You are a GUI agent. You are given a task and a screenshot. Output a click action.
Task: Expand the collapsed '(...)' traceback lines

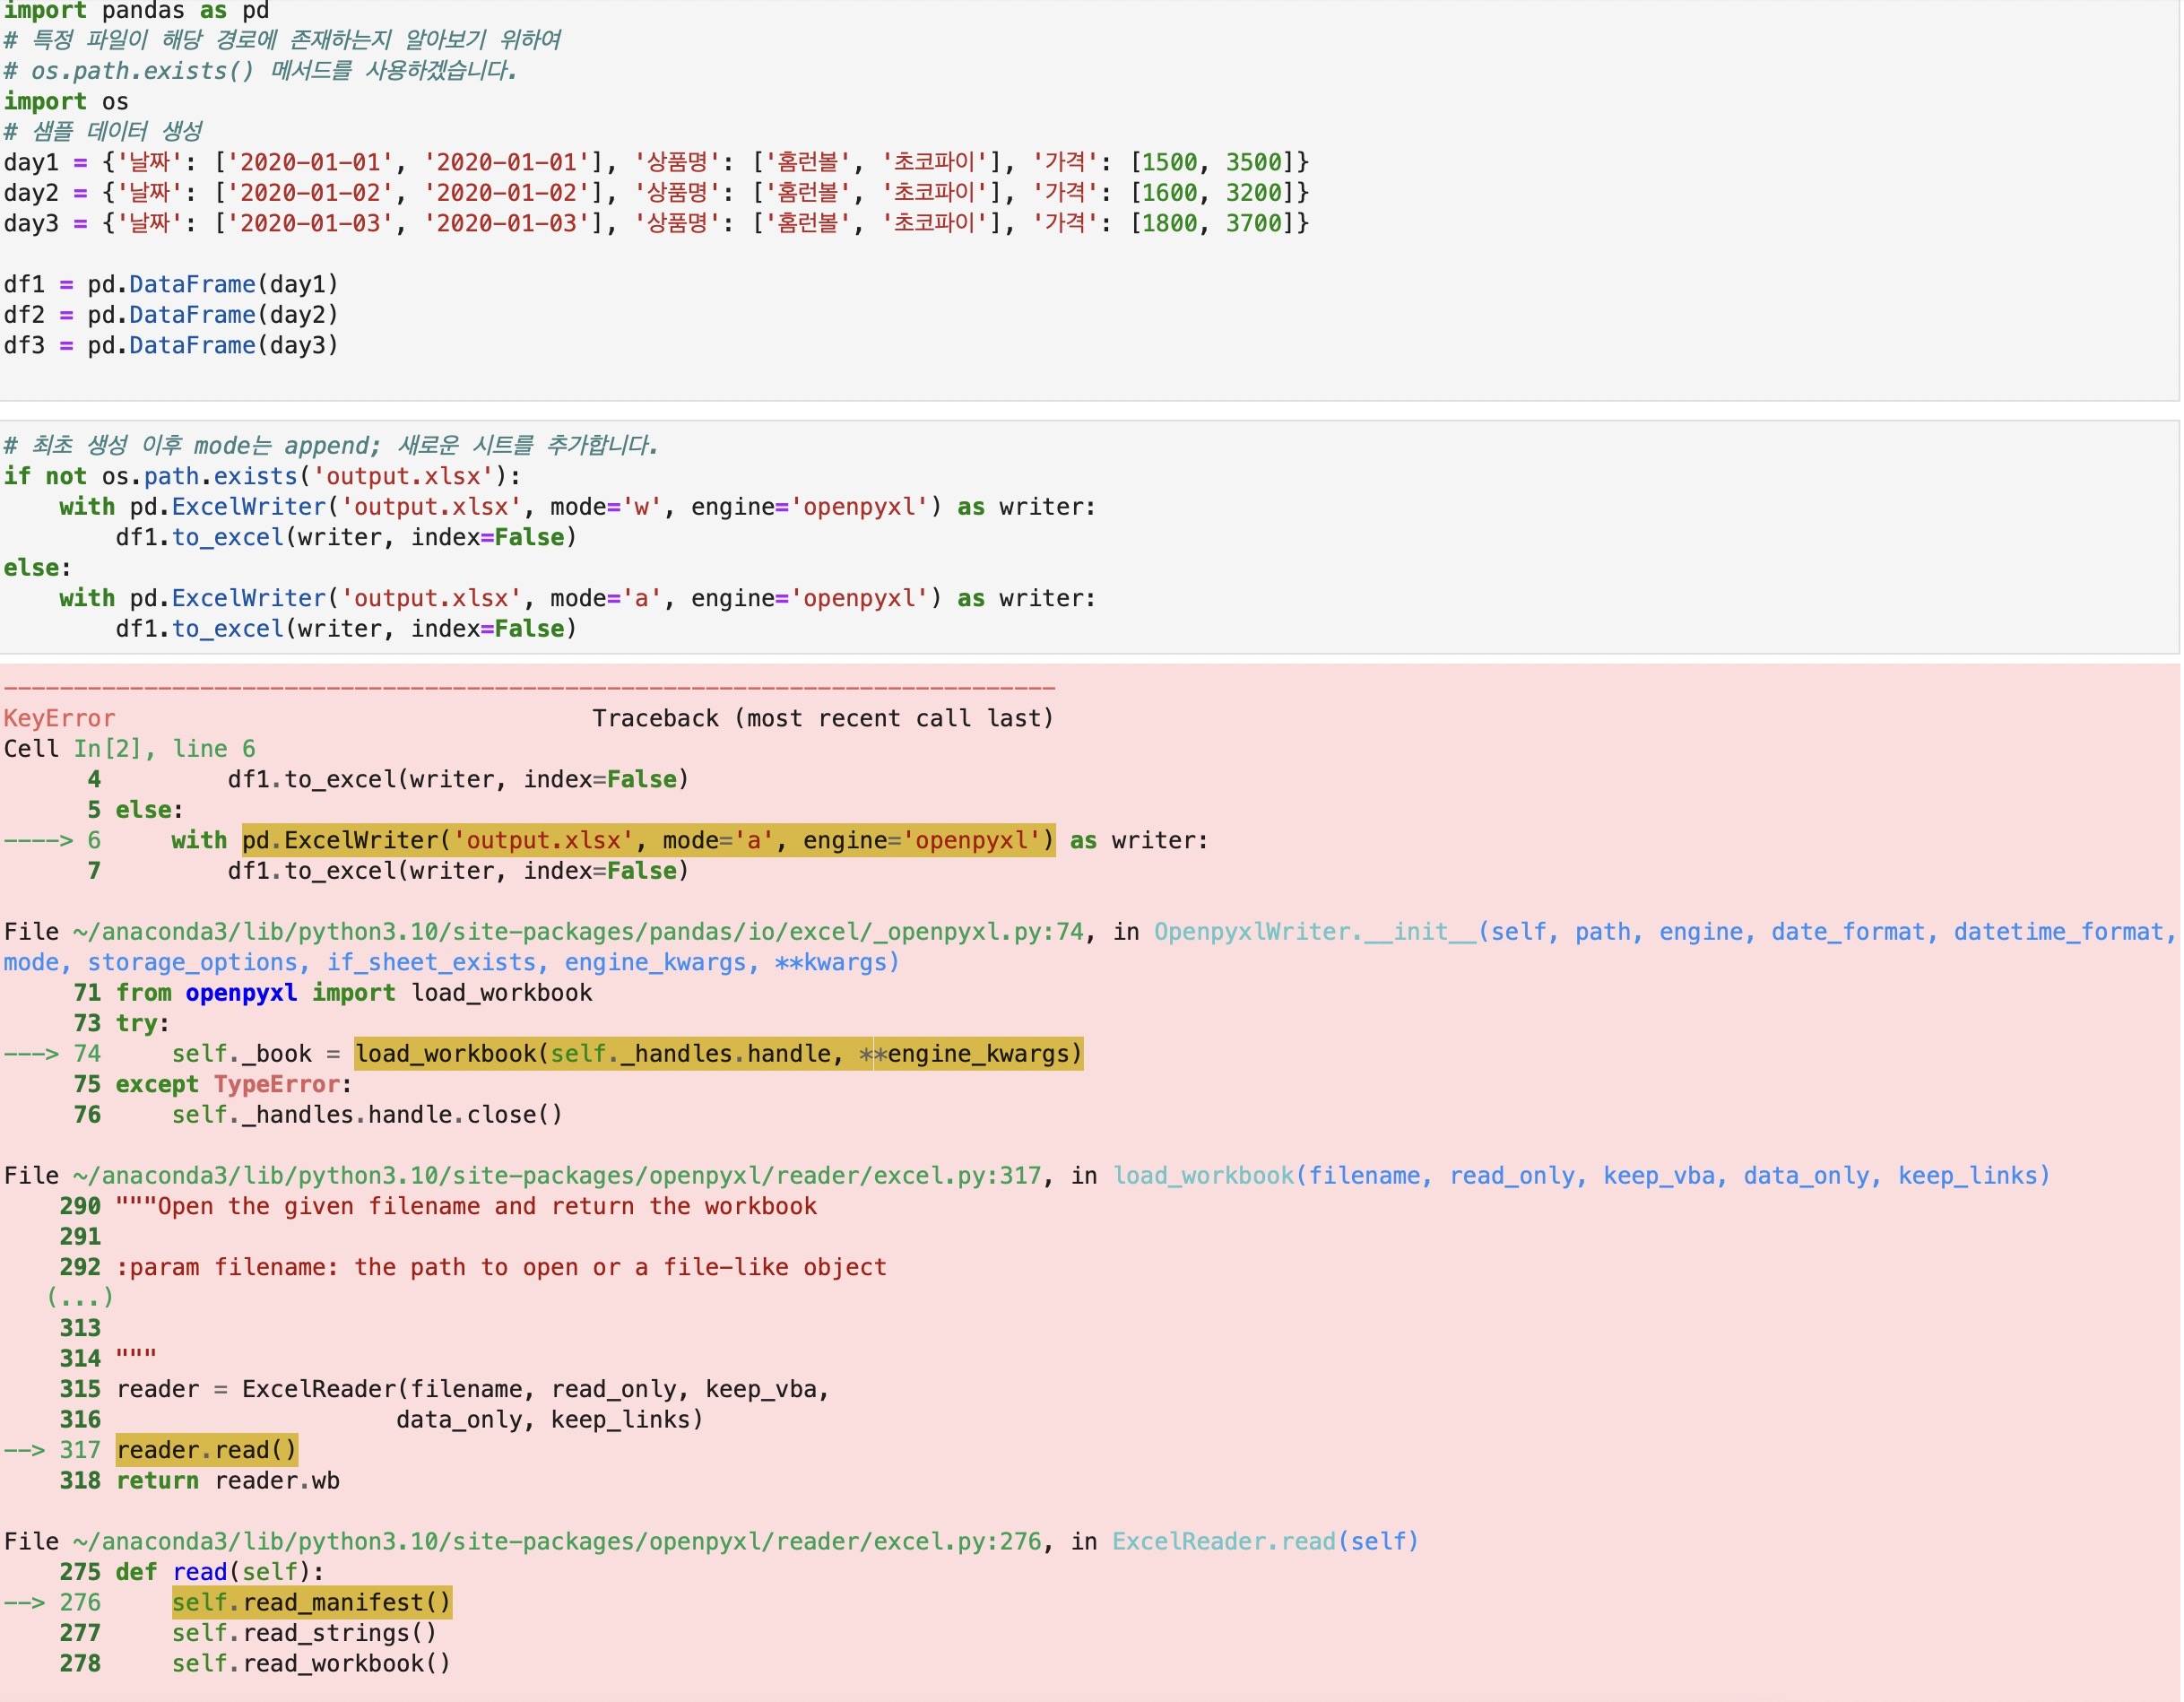(80, 1298)
